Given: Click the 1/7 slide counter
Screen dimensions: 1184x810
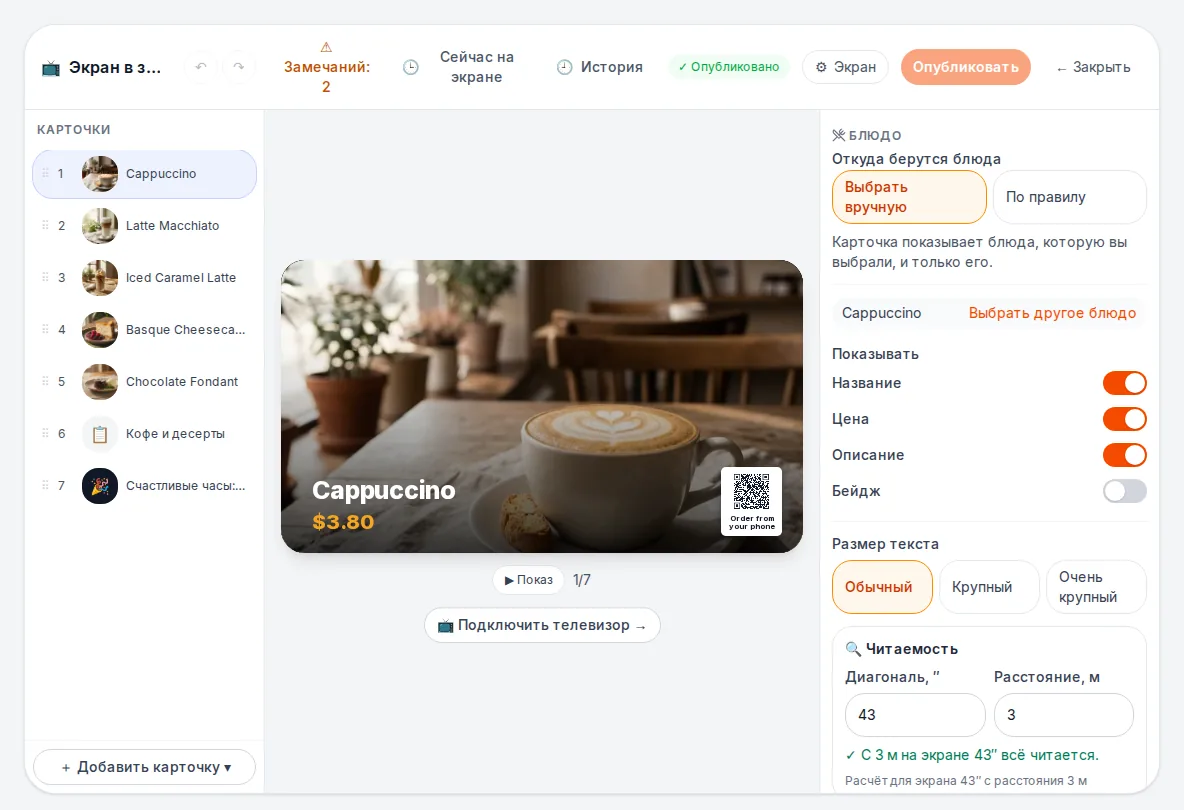Looking at the screenshot, I should tap(581, 580).
